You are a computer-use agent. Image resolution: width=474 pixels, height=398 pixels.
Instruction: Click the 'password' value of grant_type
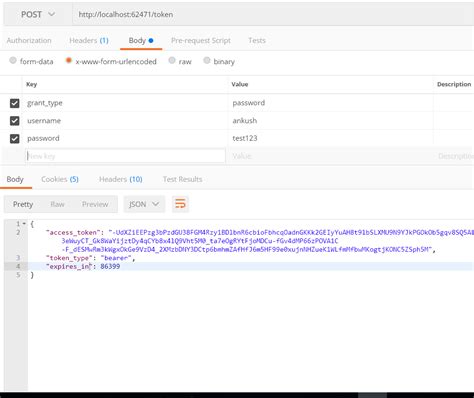pos(249,103)
